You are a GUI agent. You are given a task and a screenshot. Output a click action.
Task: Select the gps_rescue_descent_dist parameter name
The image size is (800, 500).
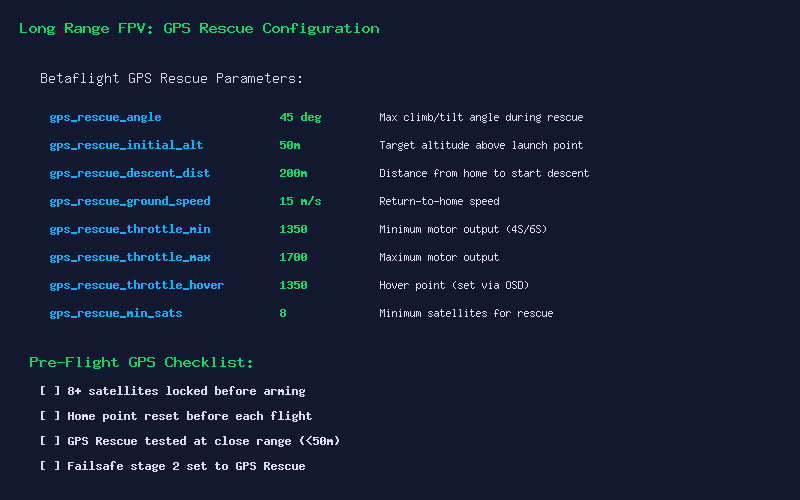tap(130, 173)
